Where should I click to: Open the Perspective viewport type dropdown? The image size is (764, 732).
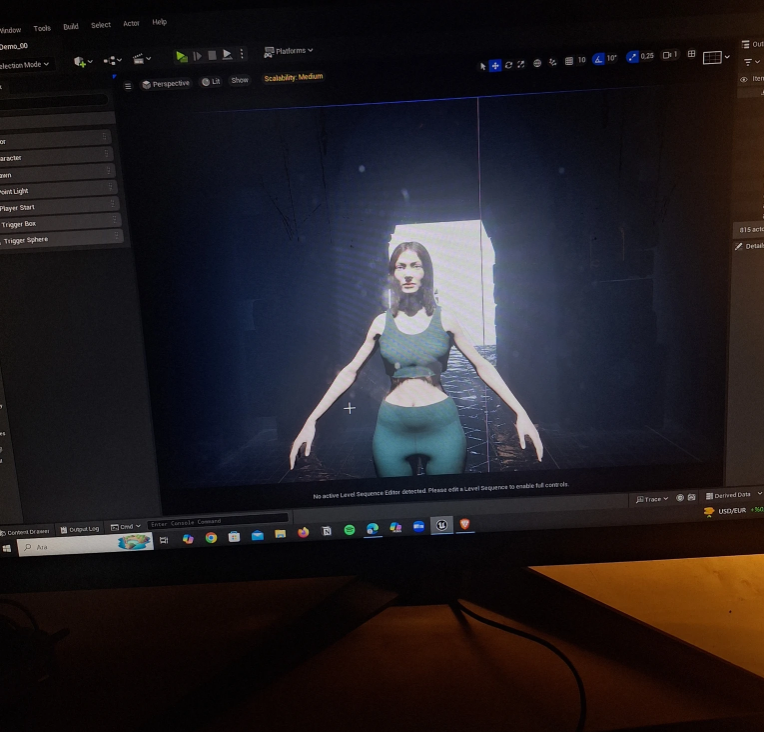coord(166,84)
